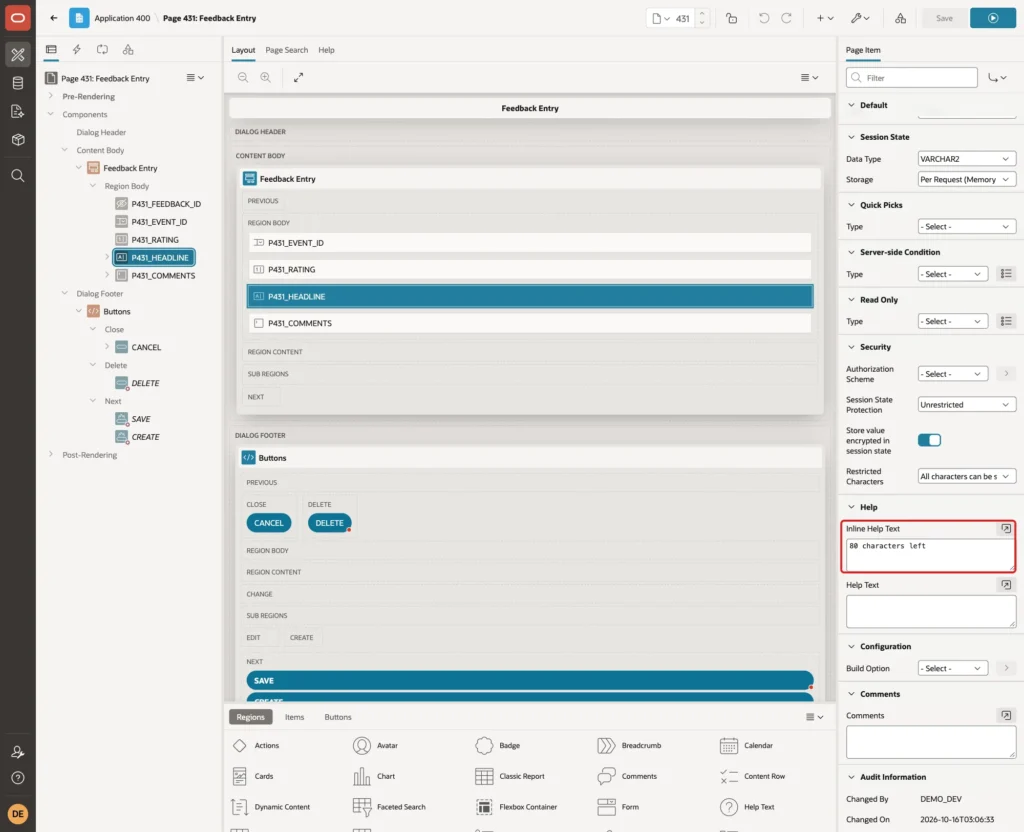
Task: Click the search magnifier in the sidebar
Action: tap(18, 176)
